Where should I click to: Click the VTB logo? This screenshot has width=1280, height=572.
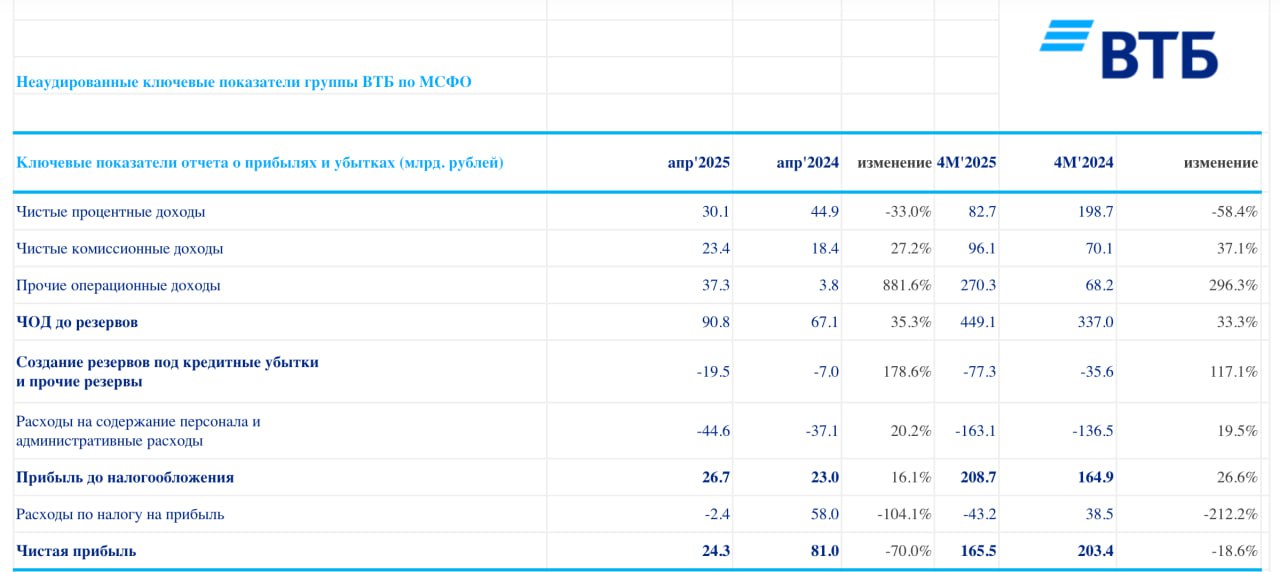1129,49
